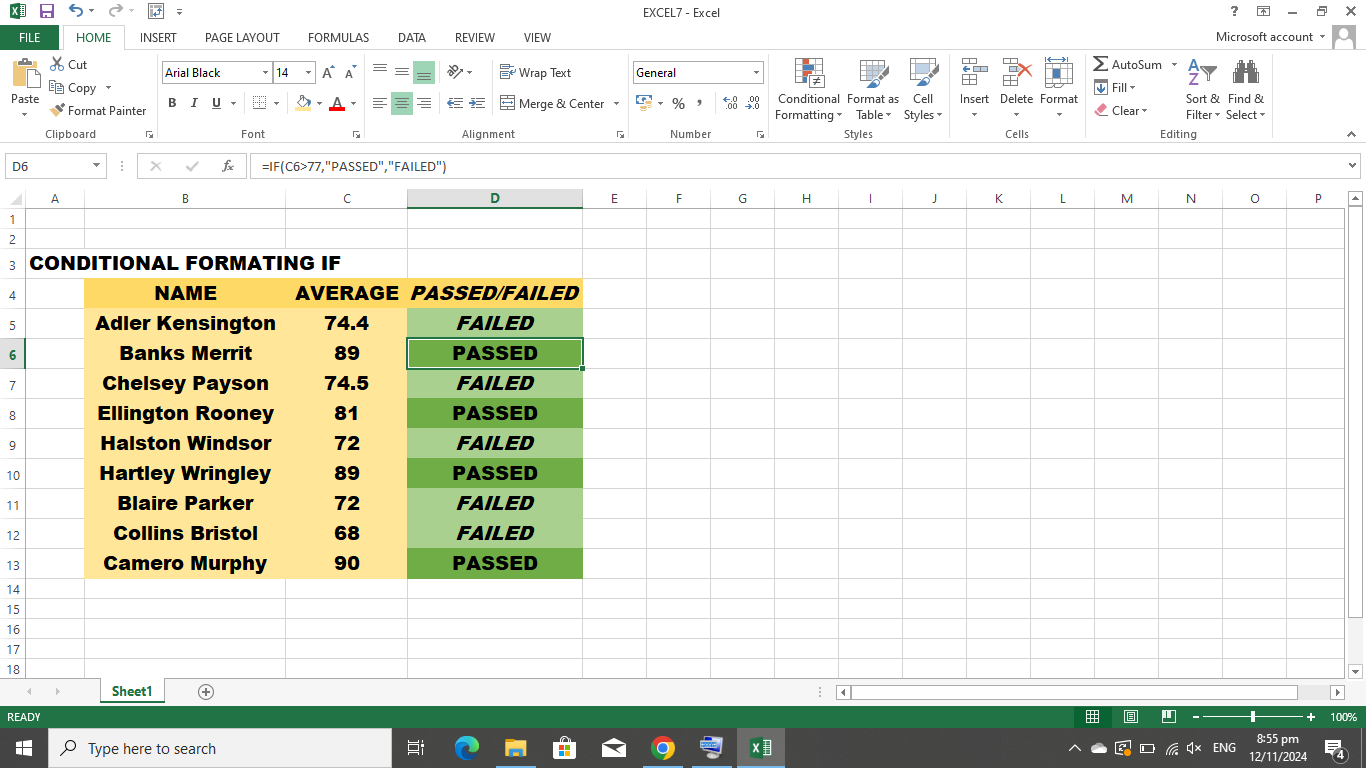The height and width of the screenshot is (768, 1366).
Task: Select the Sheet1 tab
Action: click(x=132, y=691)
